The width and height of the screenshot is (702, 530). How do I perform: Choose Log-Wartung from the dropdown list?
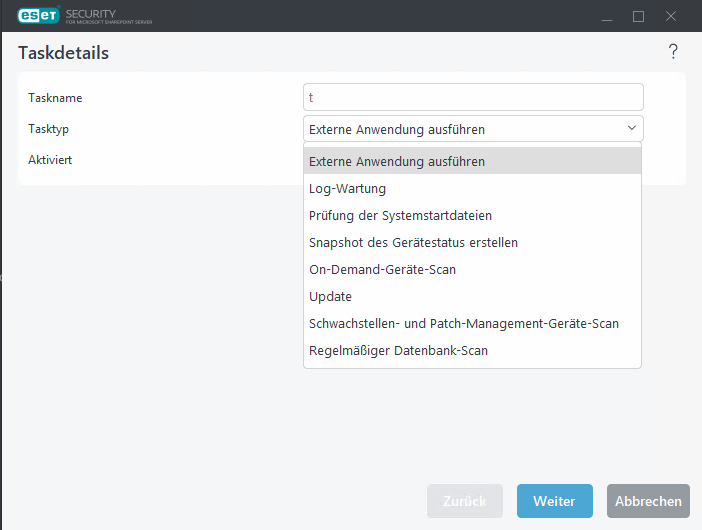[472, 188]
